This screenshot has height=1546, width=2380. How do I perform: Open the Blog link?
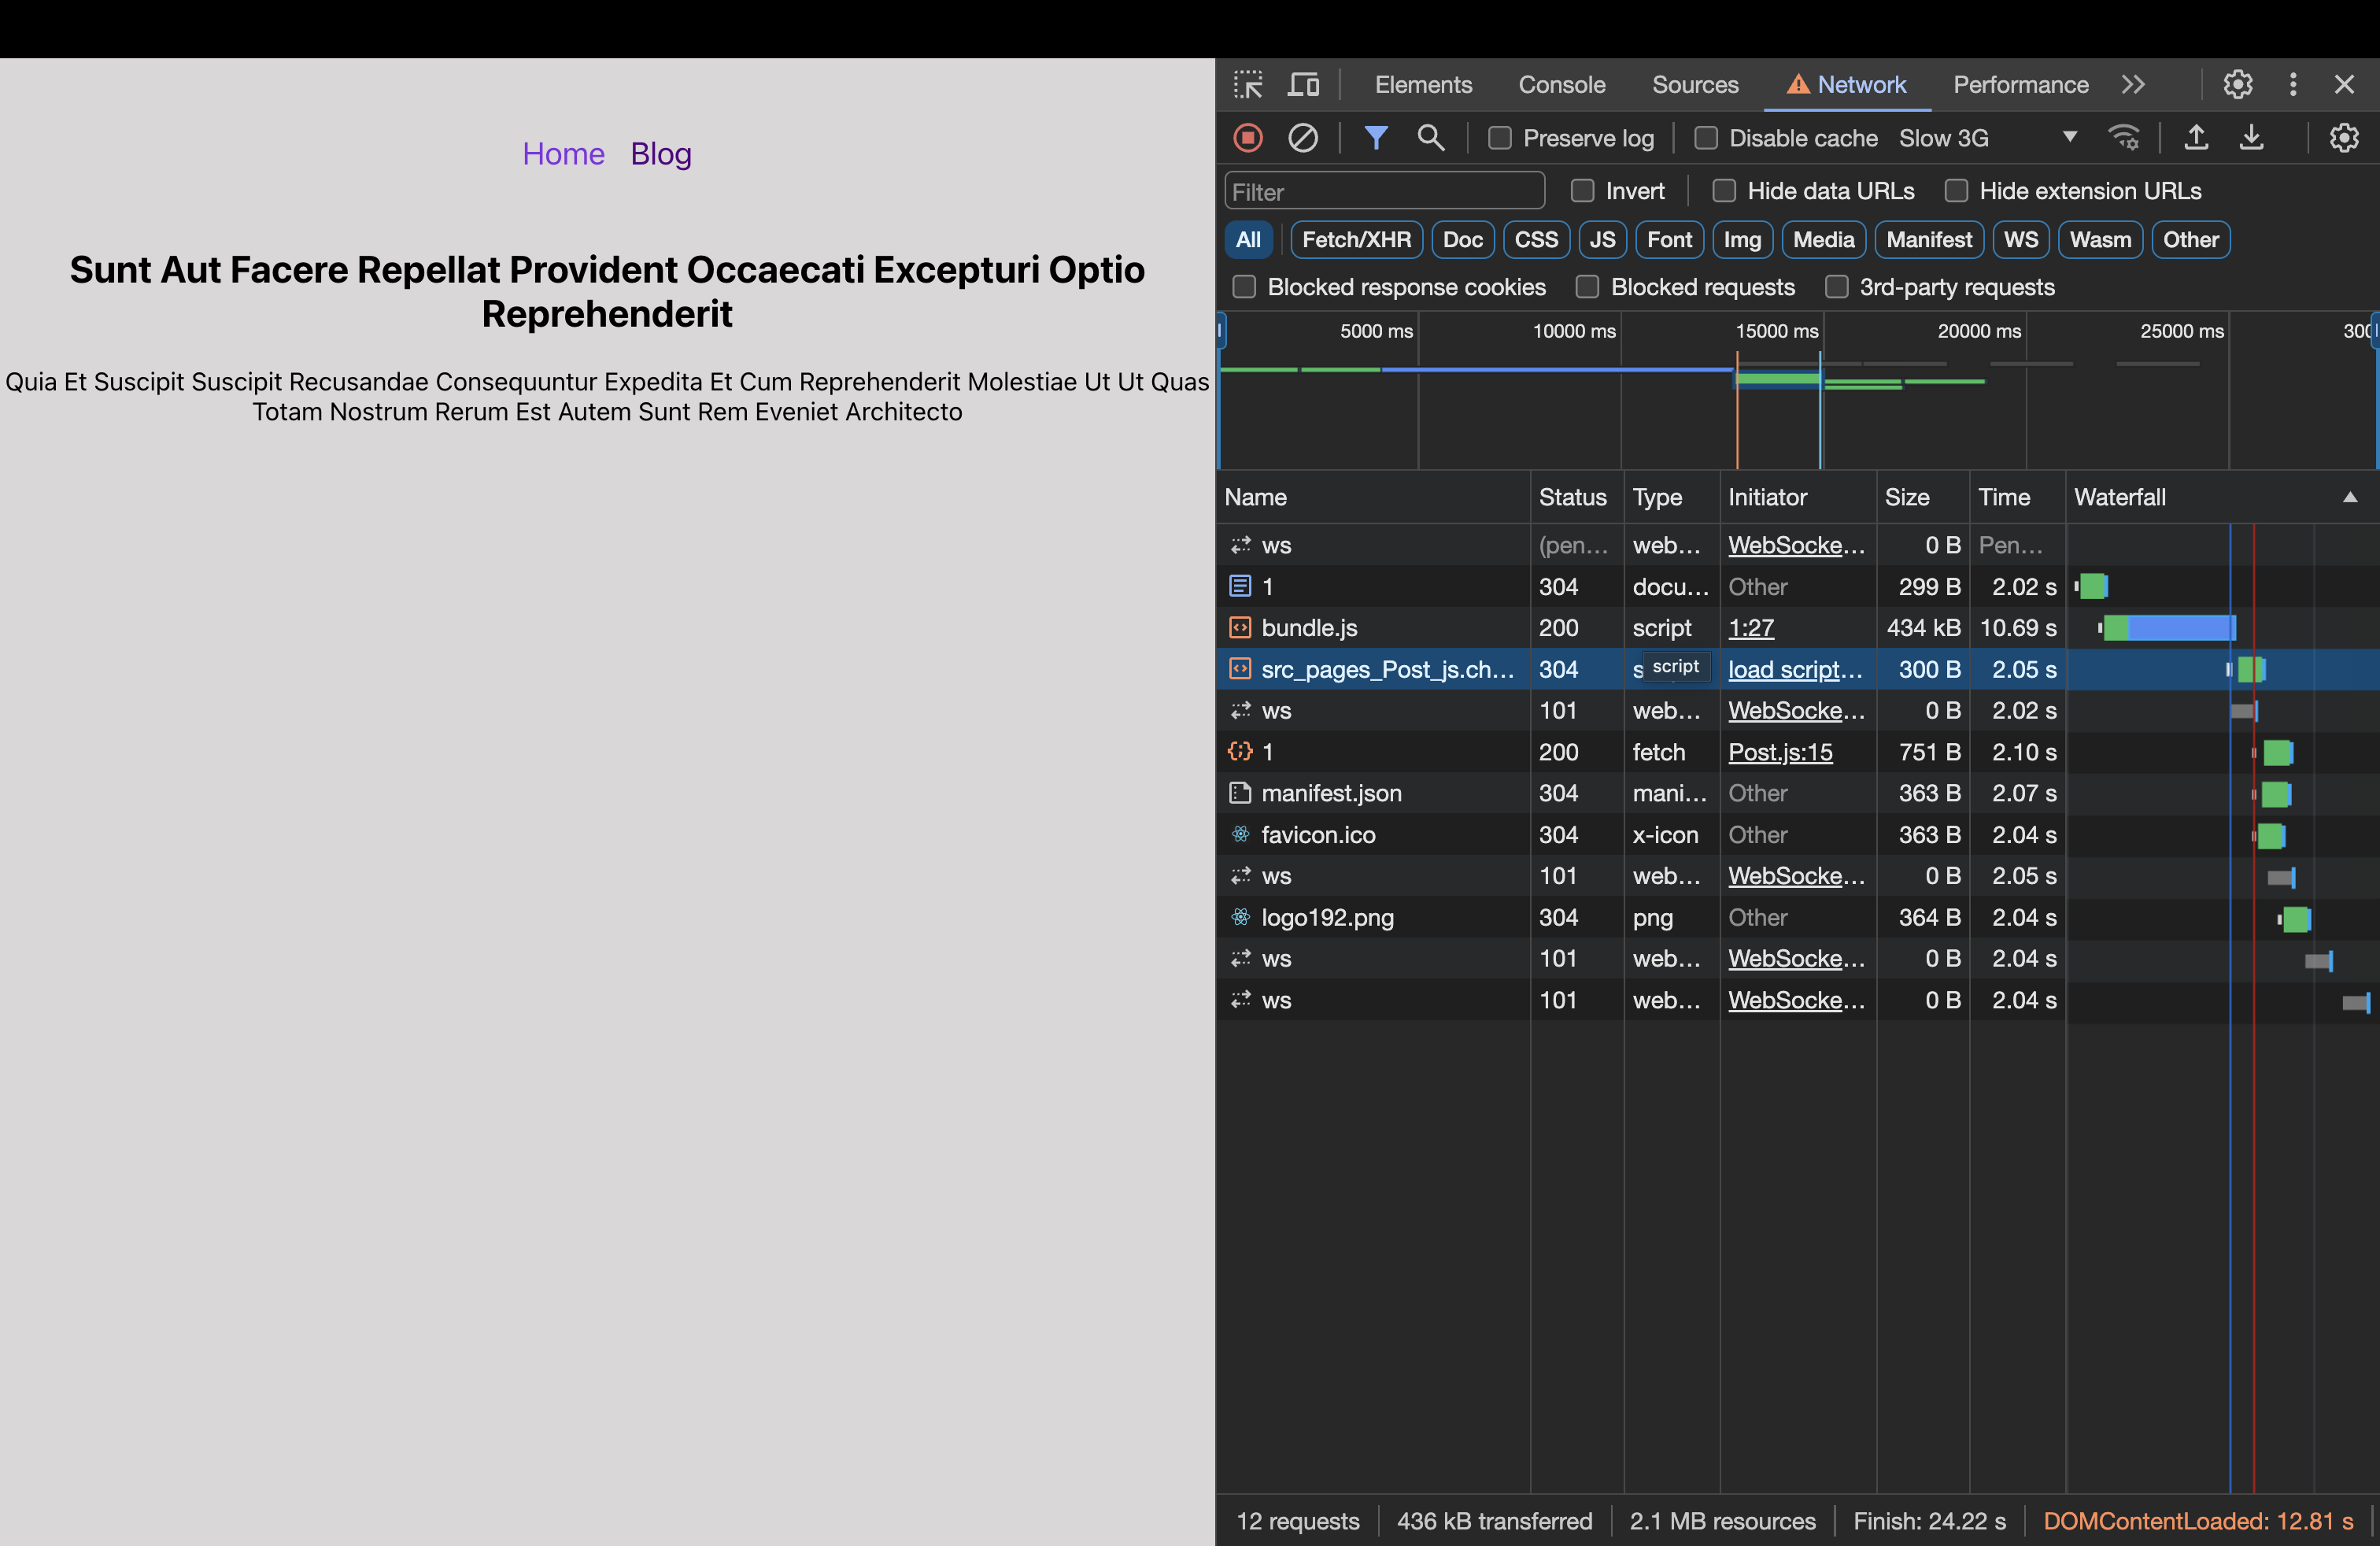[x=660, y=154]
